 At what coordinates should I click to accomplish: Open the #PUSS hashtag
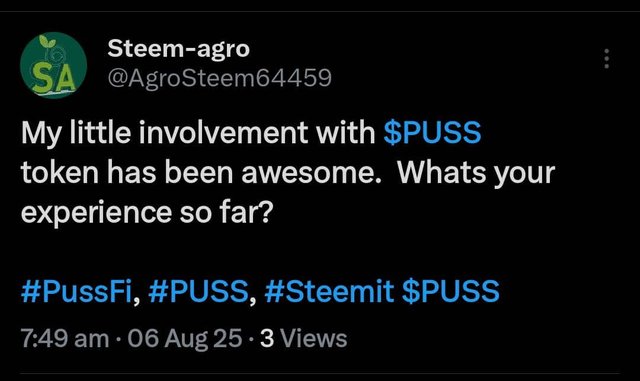199,291
